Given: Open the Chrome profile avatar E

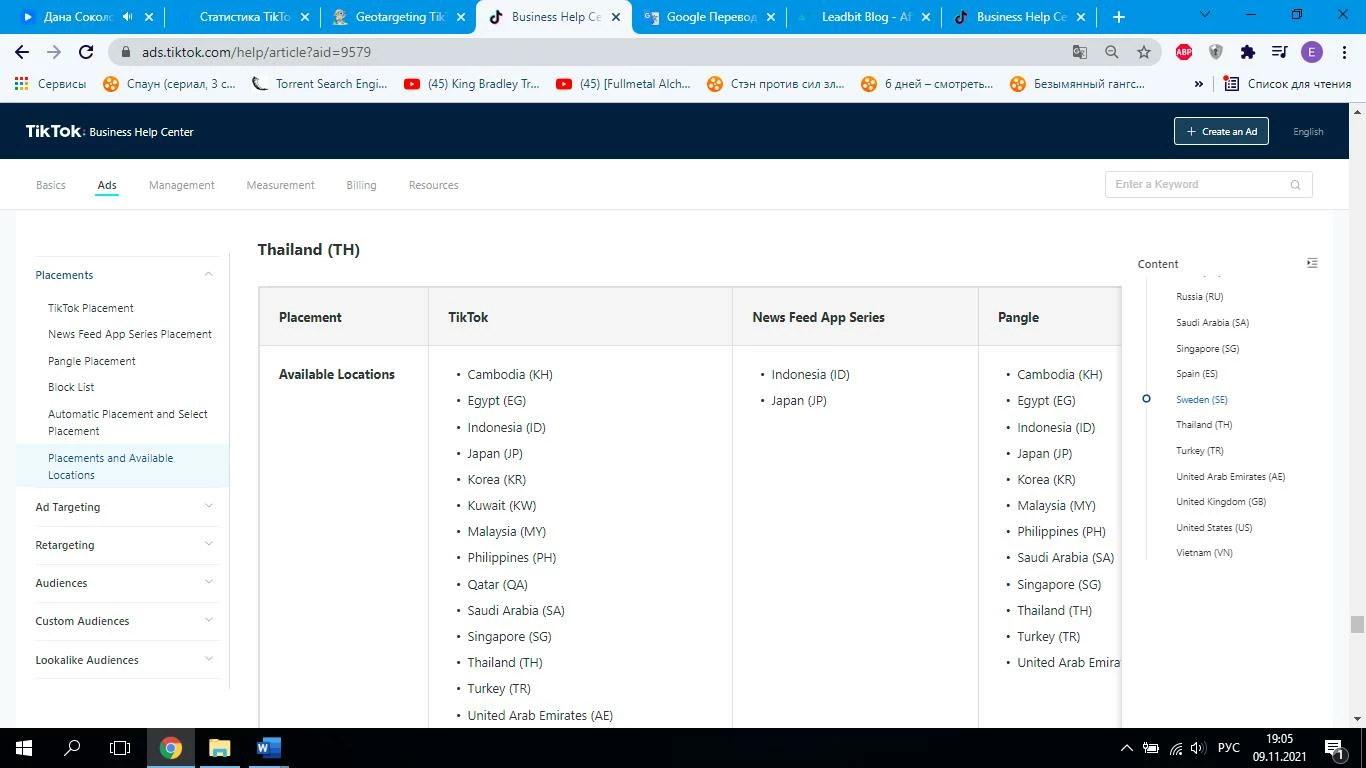Looking at the screenshot, I should 1312,52.
